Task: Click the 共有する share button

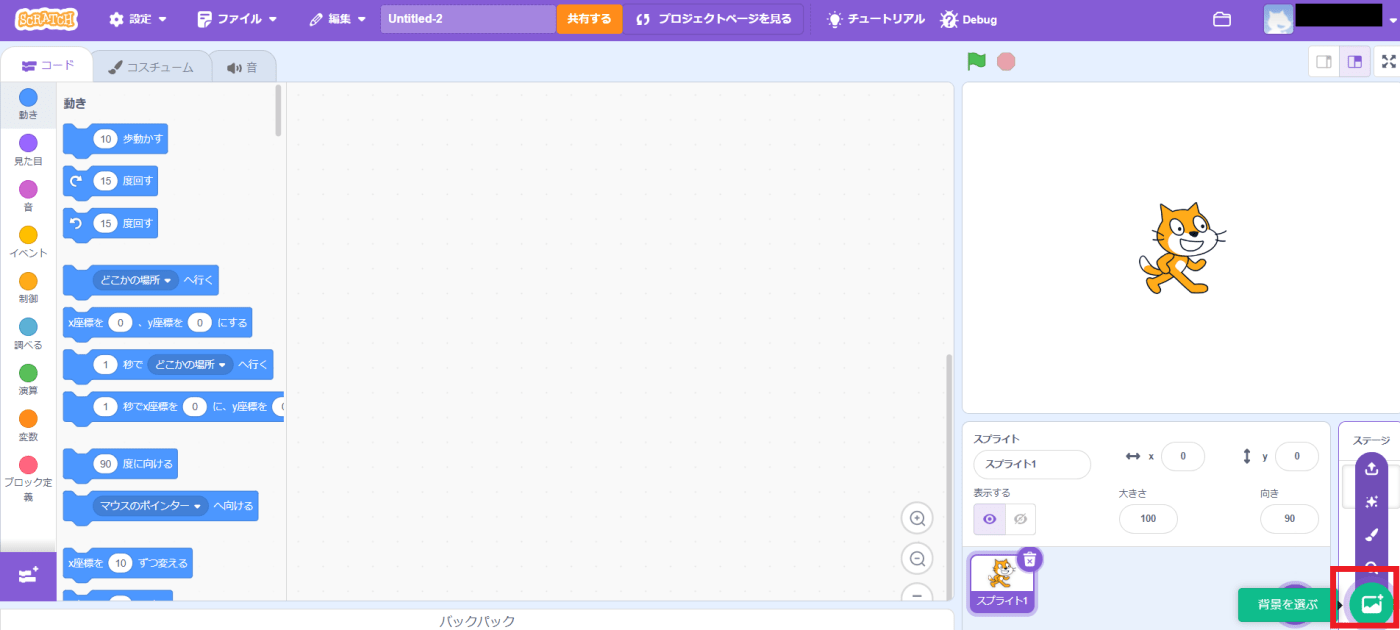Action: 589,19
